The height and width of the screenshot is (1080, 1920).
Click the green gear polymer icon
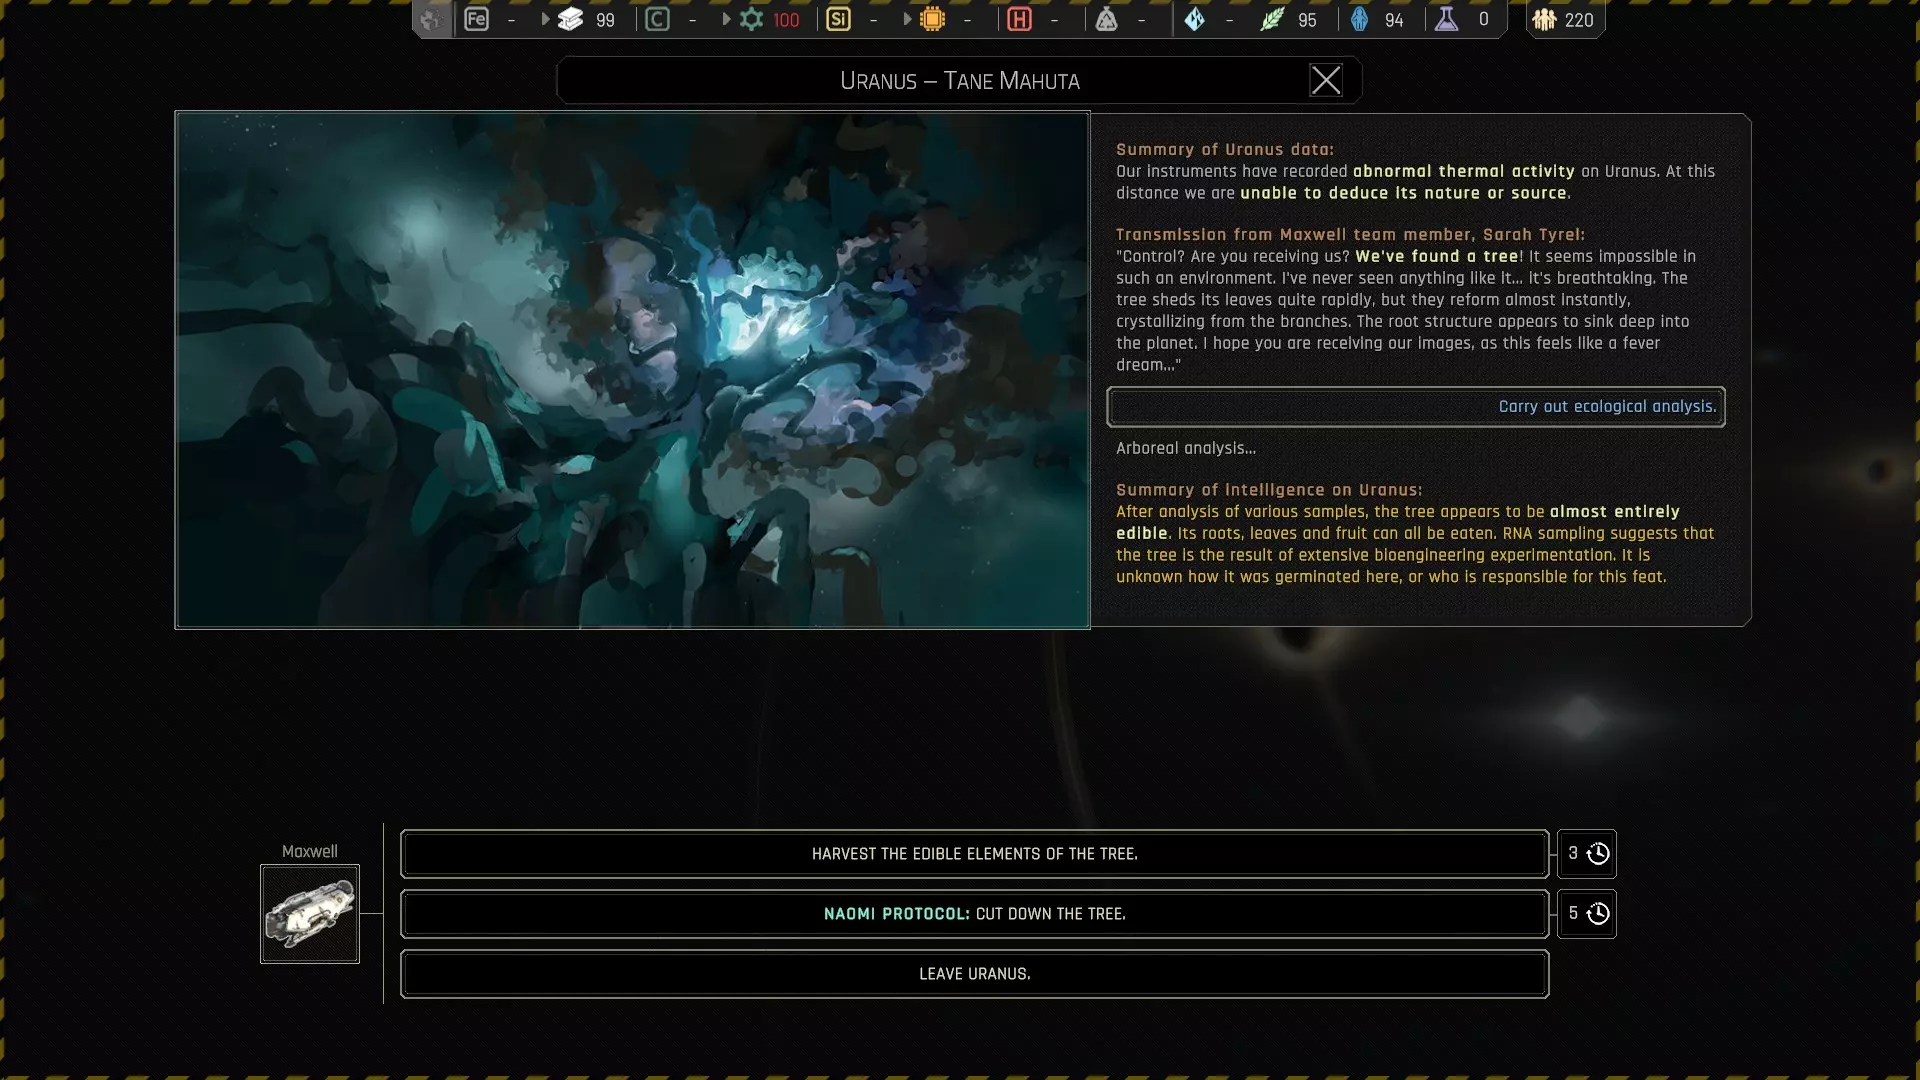[x=751, y=19]
